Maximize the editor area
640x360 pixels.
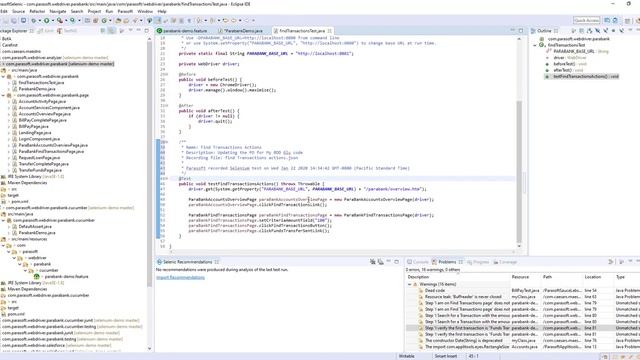[x=521, y=31]
